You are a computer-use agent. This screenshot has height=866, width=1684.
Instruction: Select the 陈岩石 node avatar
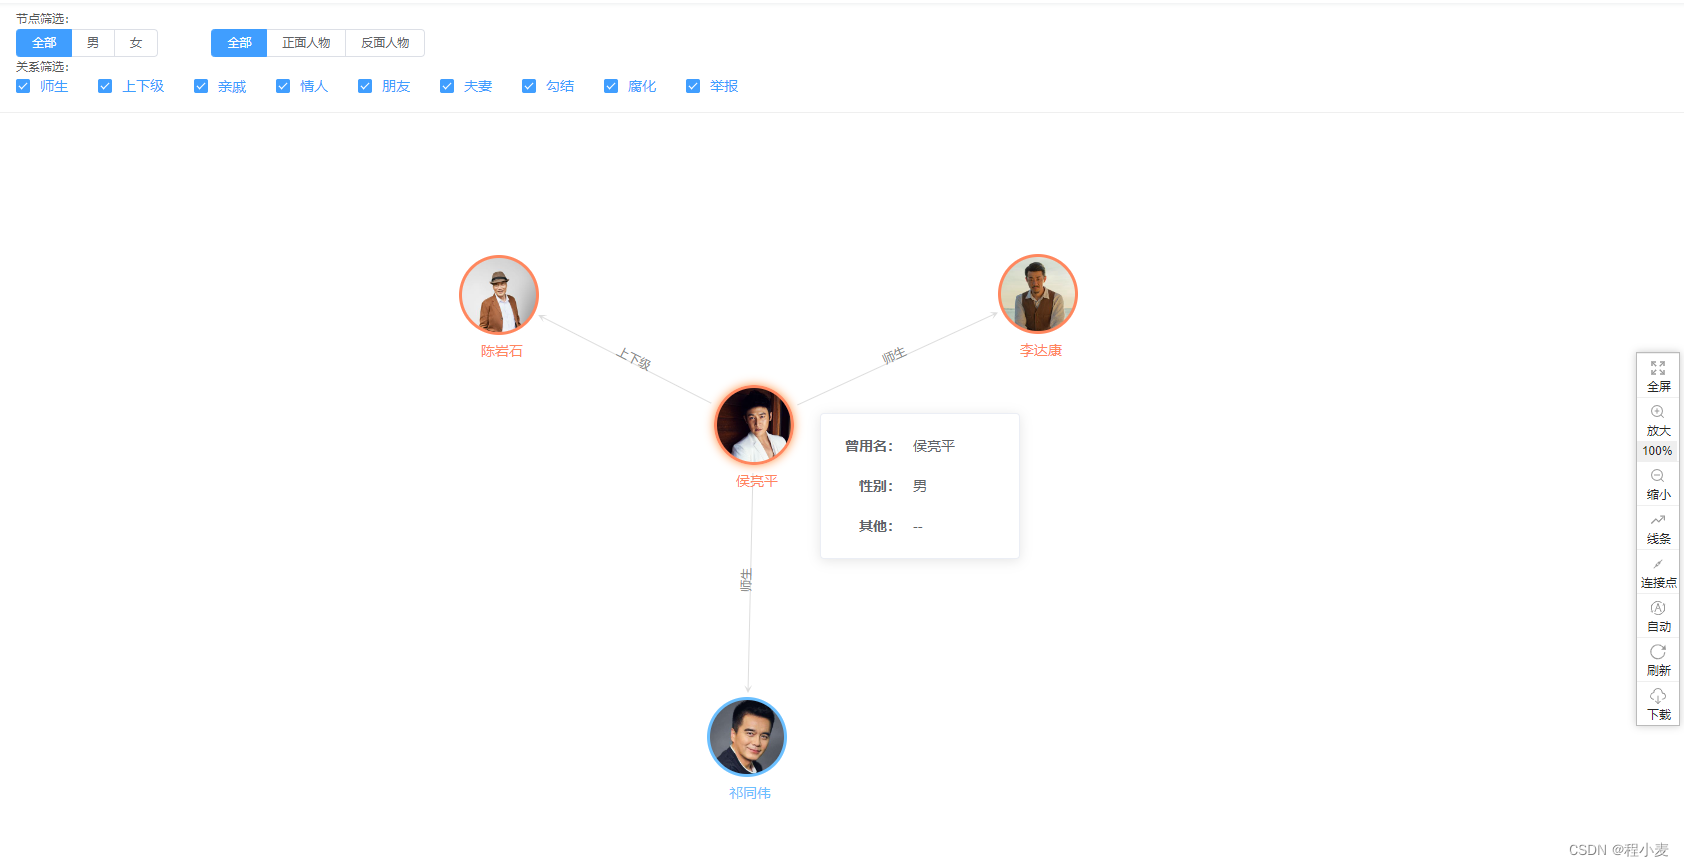click(499, 295)
